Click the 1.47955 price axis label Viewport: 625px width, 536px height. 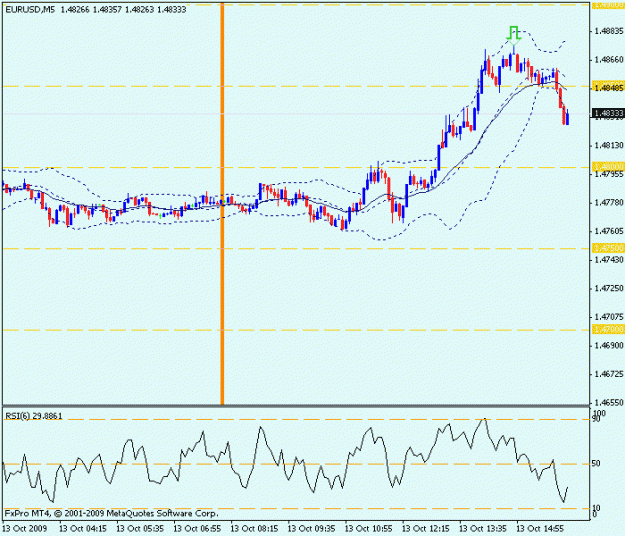click(608, 174)
